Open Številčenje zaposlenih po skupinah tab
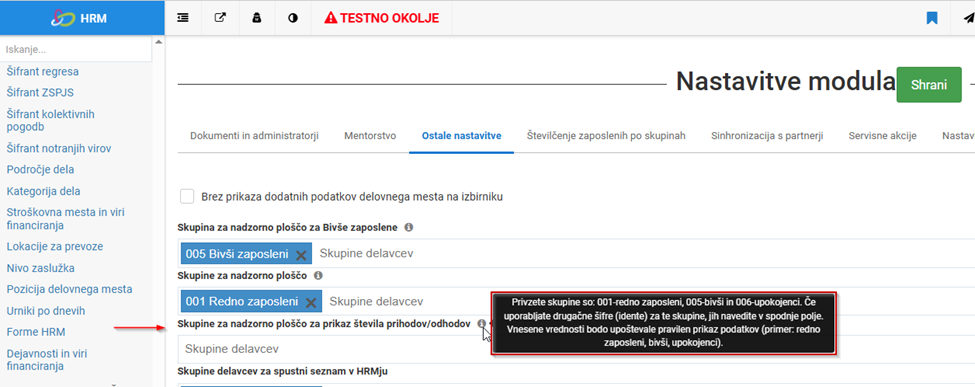Viewport: 975px width, 387px height. tap(606, 136)
